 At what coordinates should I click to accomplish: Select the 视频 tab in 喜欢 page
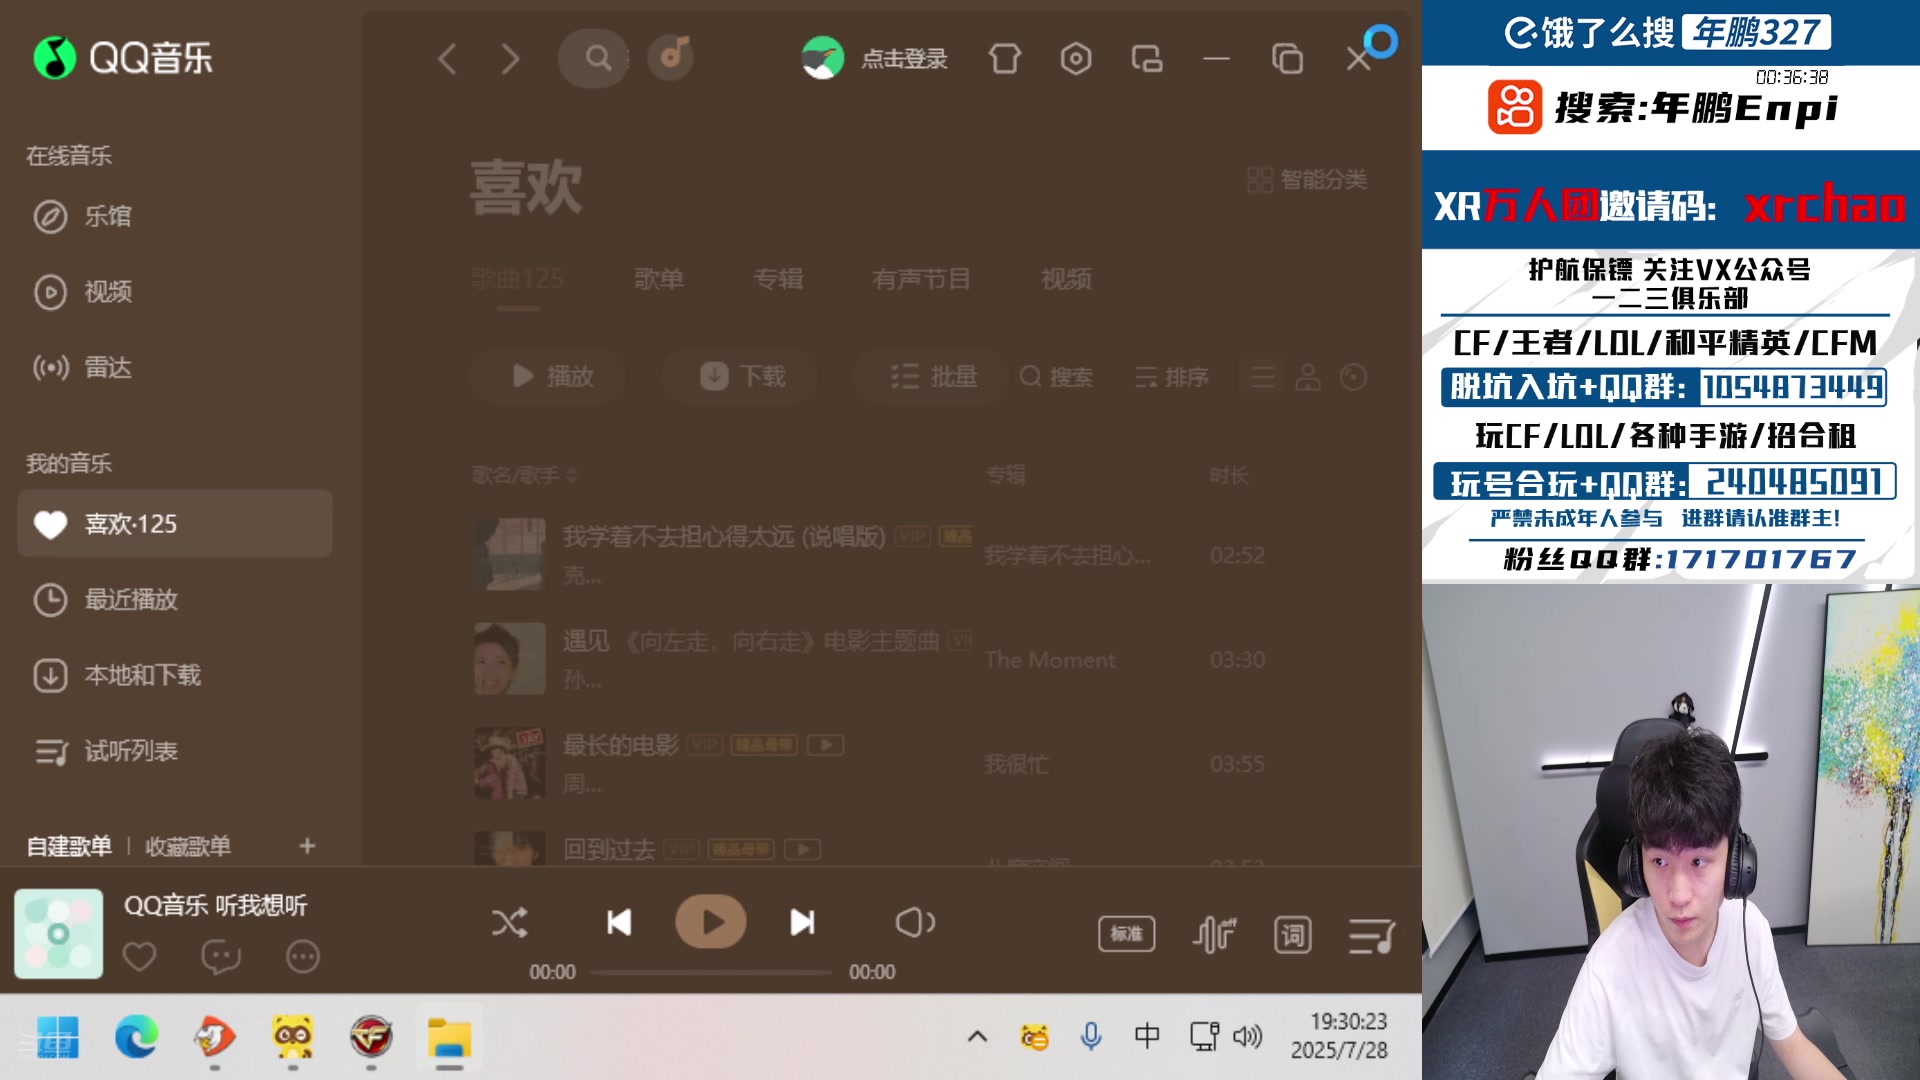click(1066, 280)
